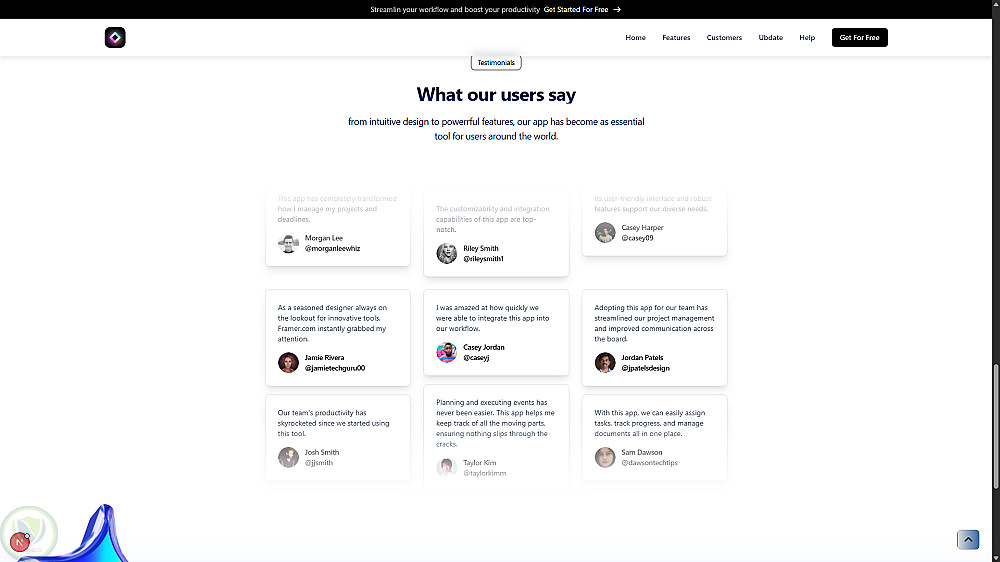
Task: Click the Testimonials pill badge
Action: coord(496,63)
